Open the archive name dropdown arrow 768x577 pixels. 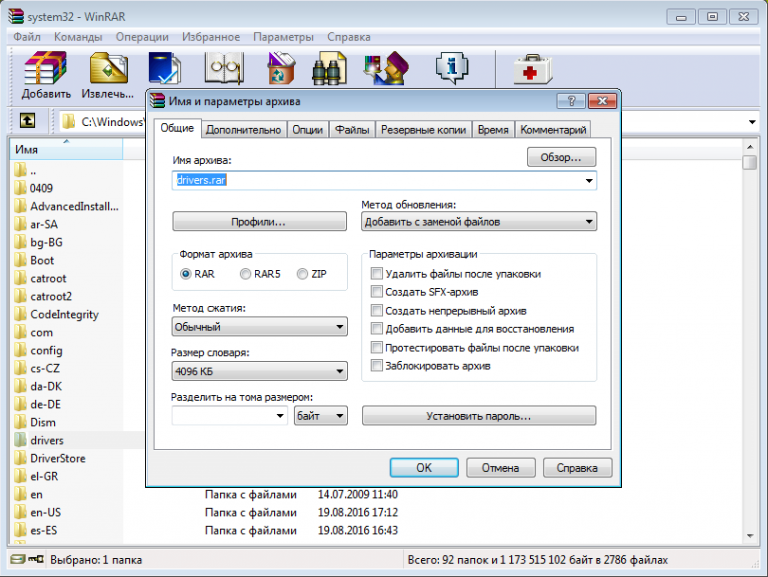point(589,180)
